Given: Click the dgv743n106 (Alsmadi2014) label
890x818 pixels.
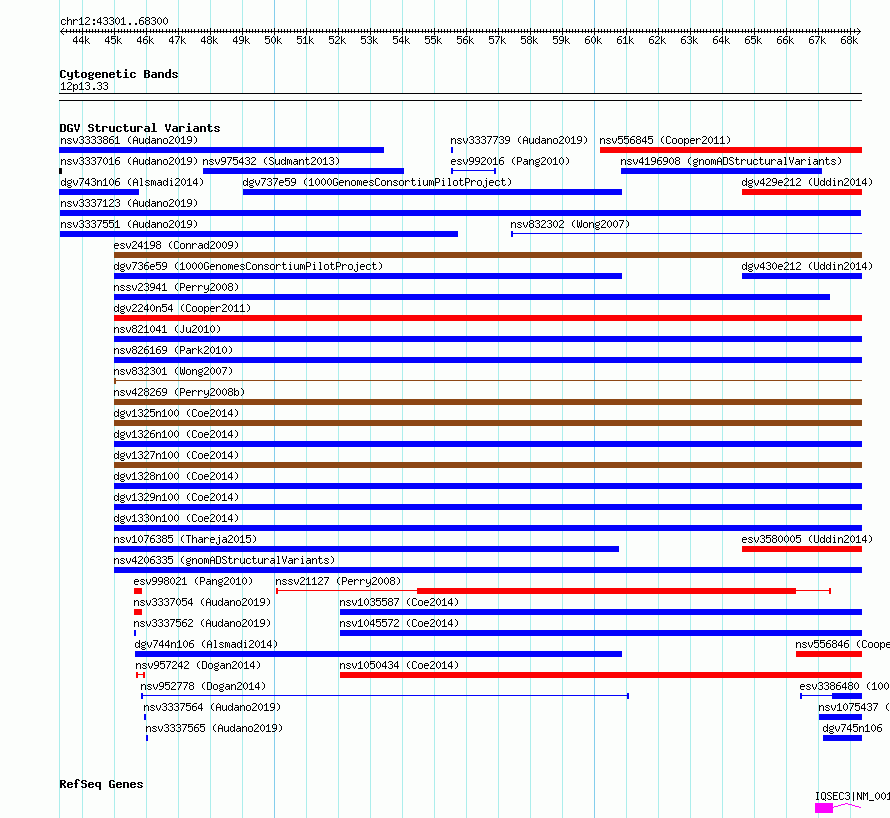Looking at the screenshot, I should (x=132, y=182).
